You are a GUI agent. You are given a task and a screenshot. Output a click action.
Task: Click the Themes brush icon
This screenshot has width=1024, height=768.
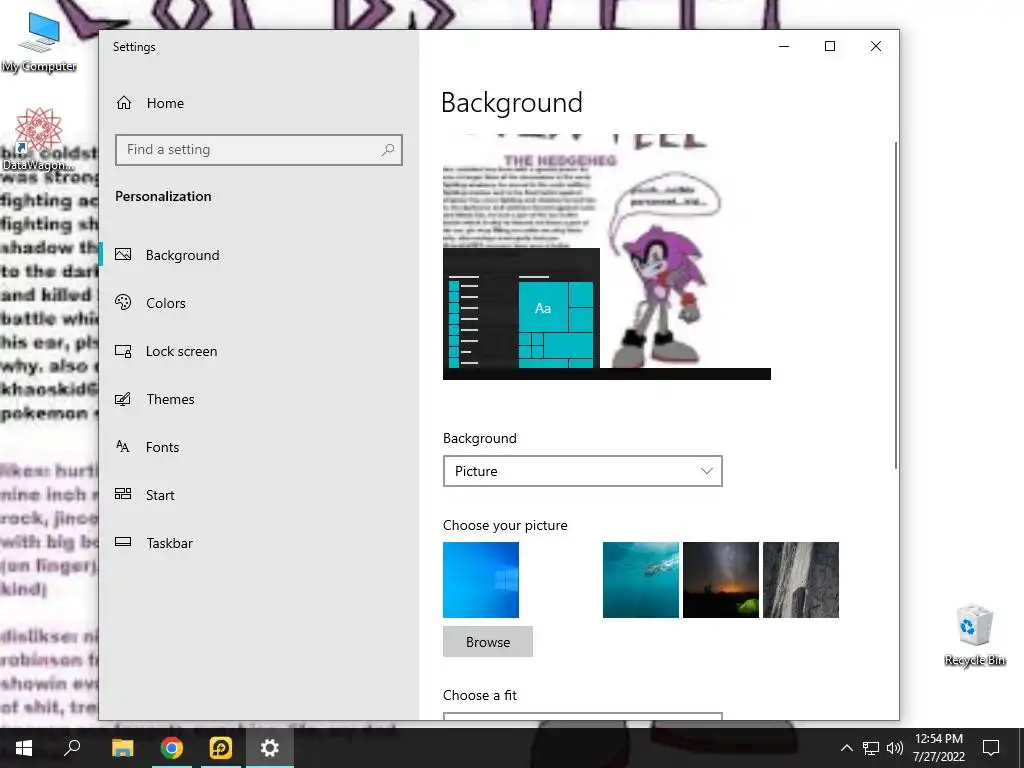tap(123, 399)
